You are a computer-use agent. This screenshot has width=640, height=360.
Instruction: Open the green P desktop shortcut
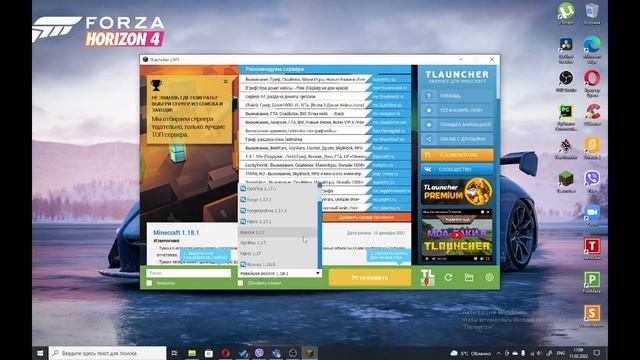(x=592, y=282)
